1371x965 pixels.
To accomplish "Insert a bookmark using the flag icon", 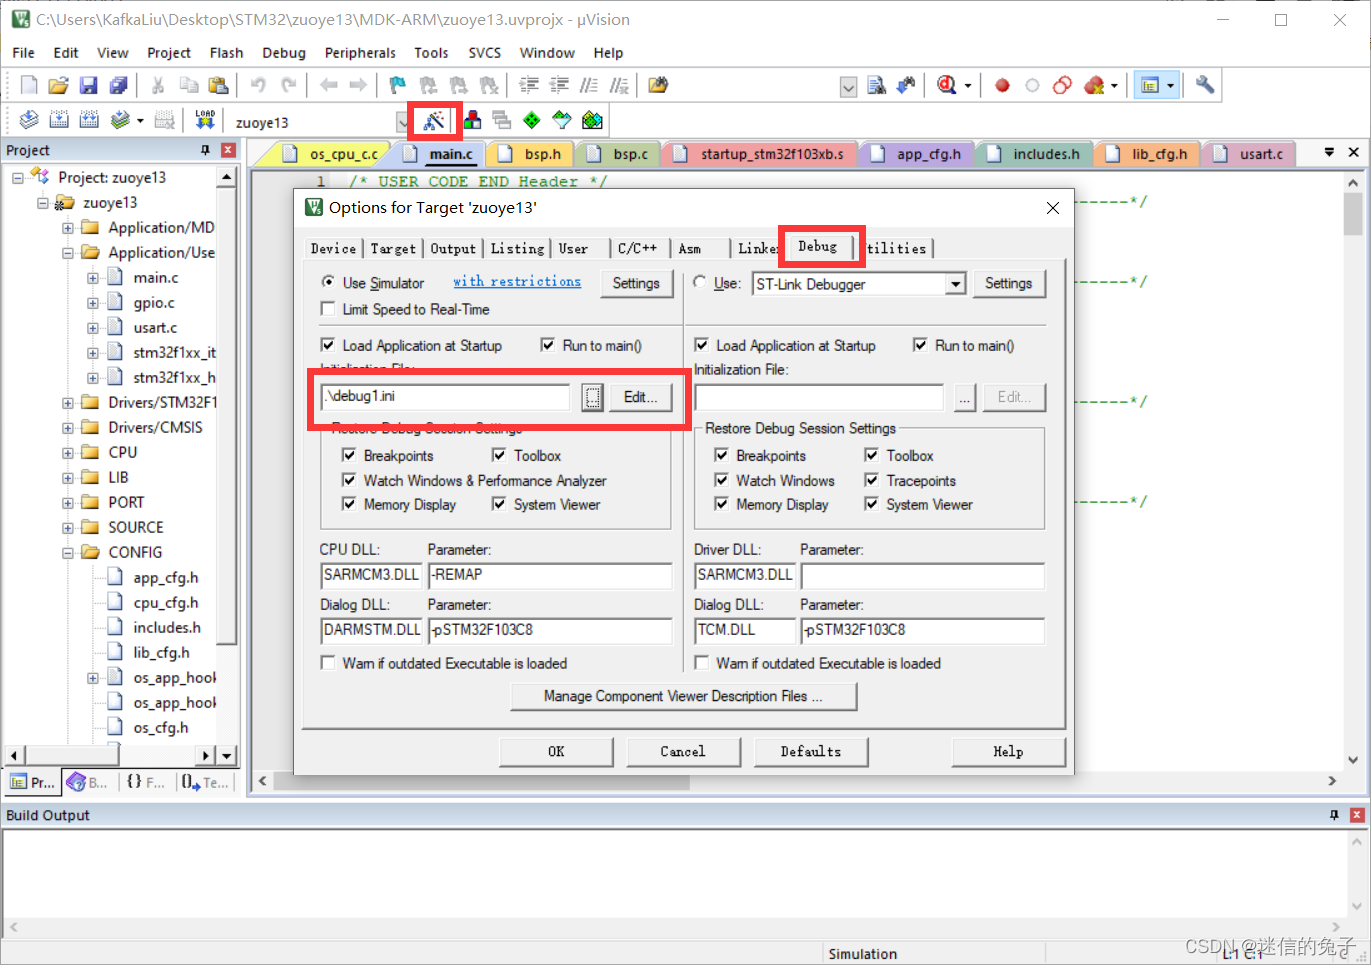I will (398, 86).
